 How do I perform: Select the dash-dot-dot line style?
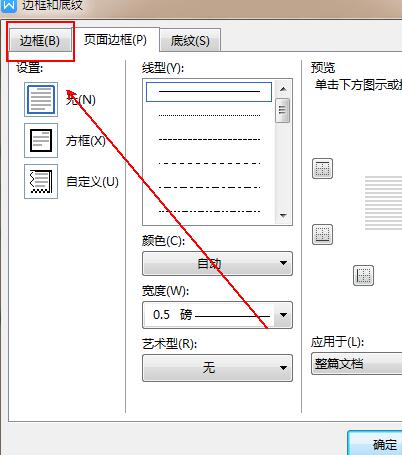tap(209, 211)
